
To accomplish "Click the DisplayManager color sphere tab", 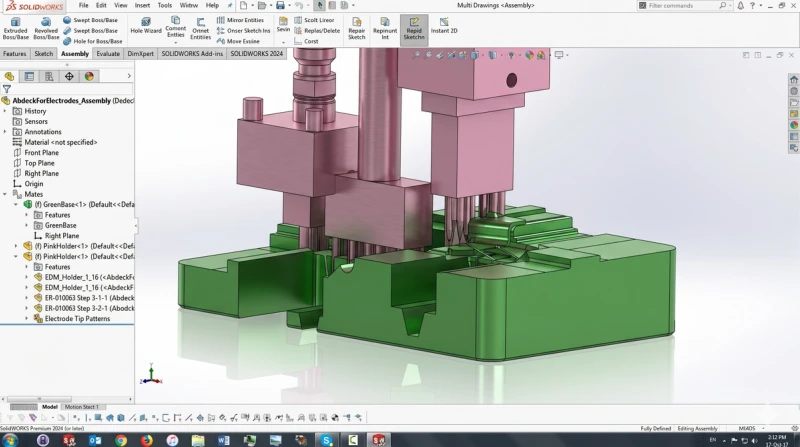I will point(89,77).
